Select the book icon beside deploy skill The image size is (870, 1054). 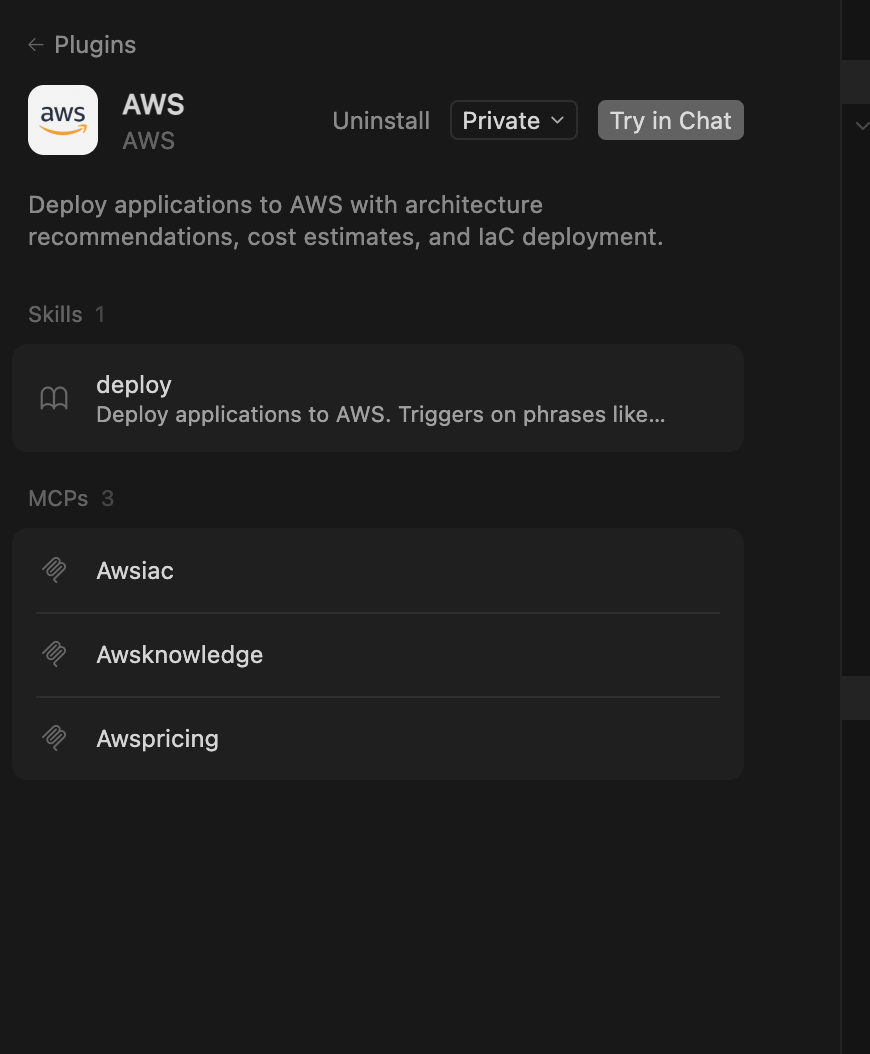(x=54, y=398)
